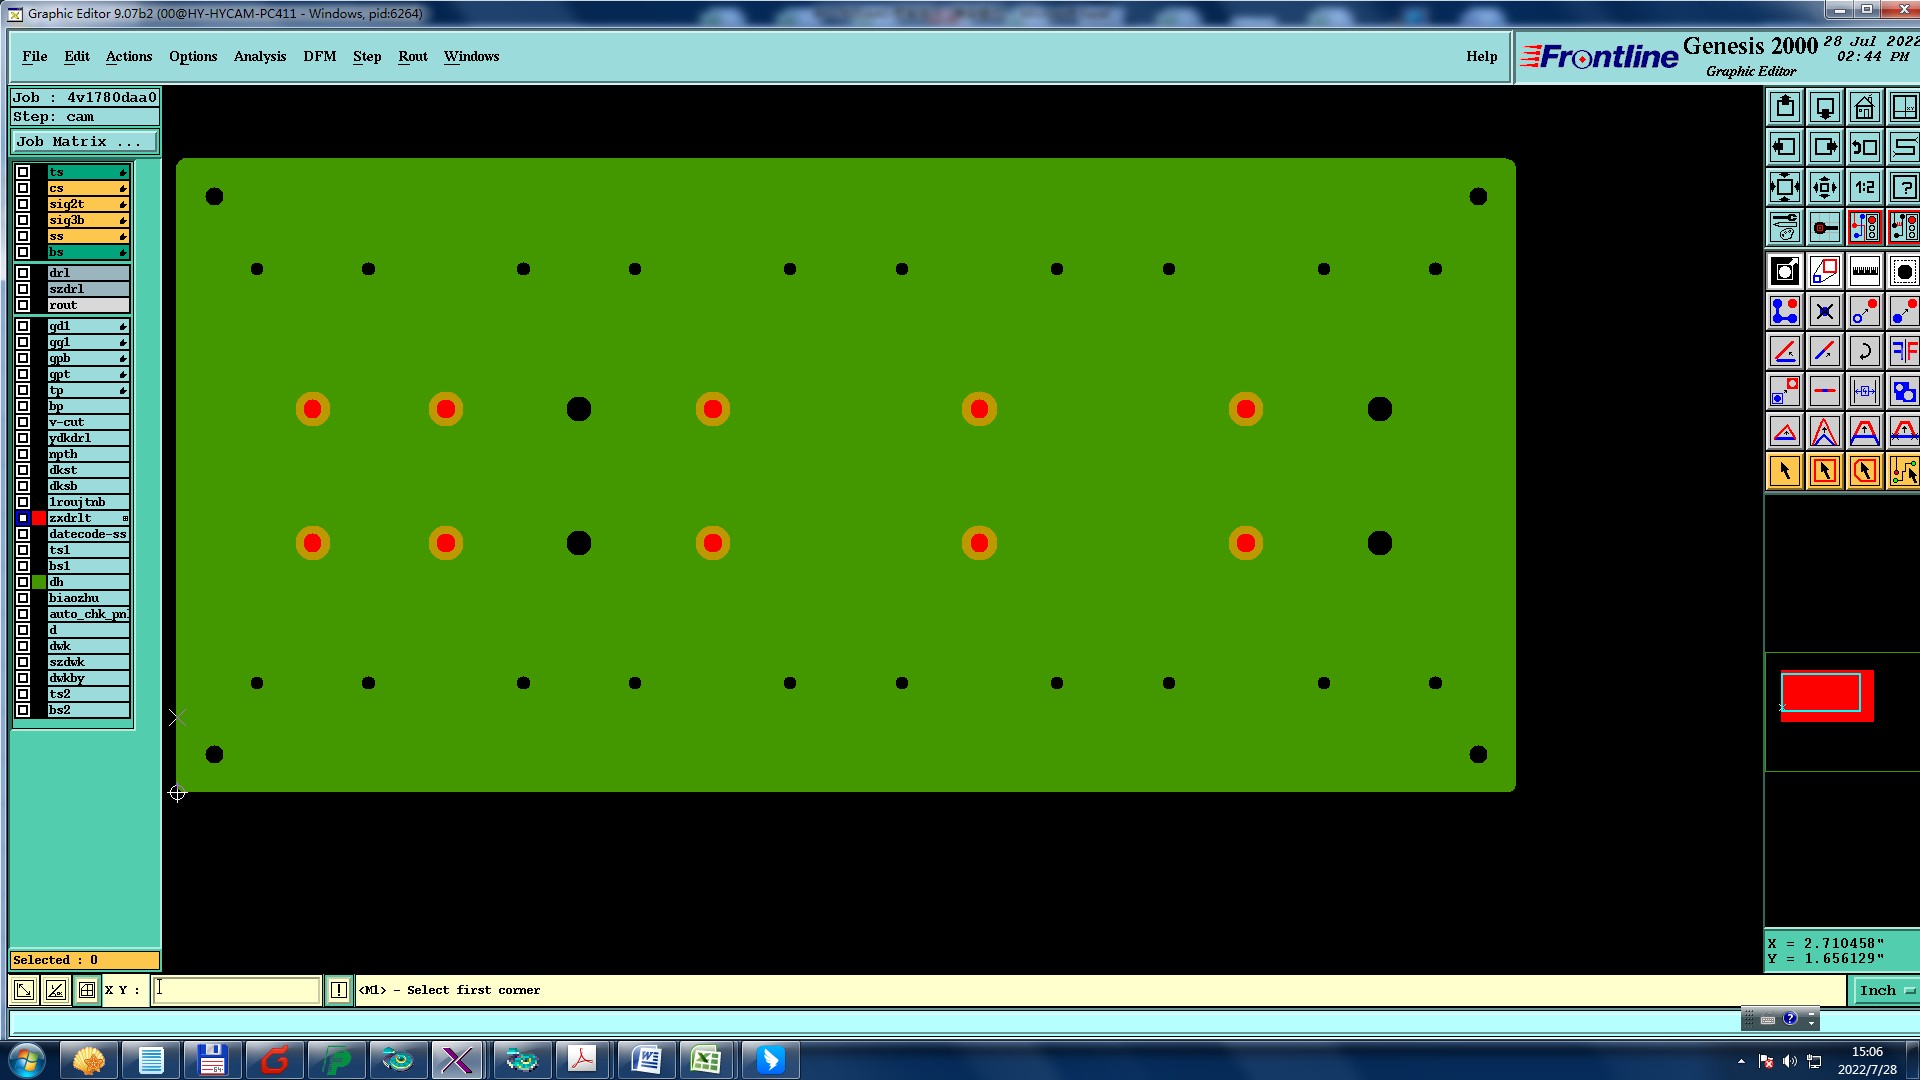
Task: Toggle checkbox for the zxdrlt layer
Action: [23, 518]
